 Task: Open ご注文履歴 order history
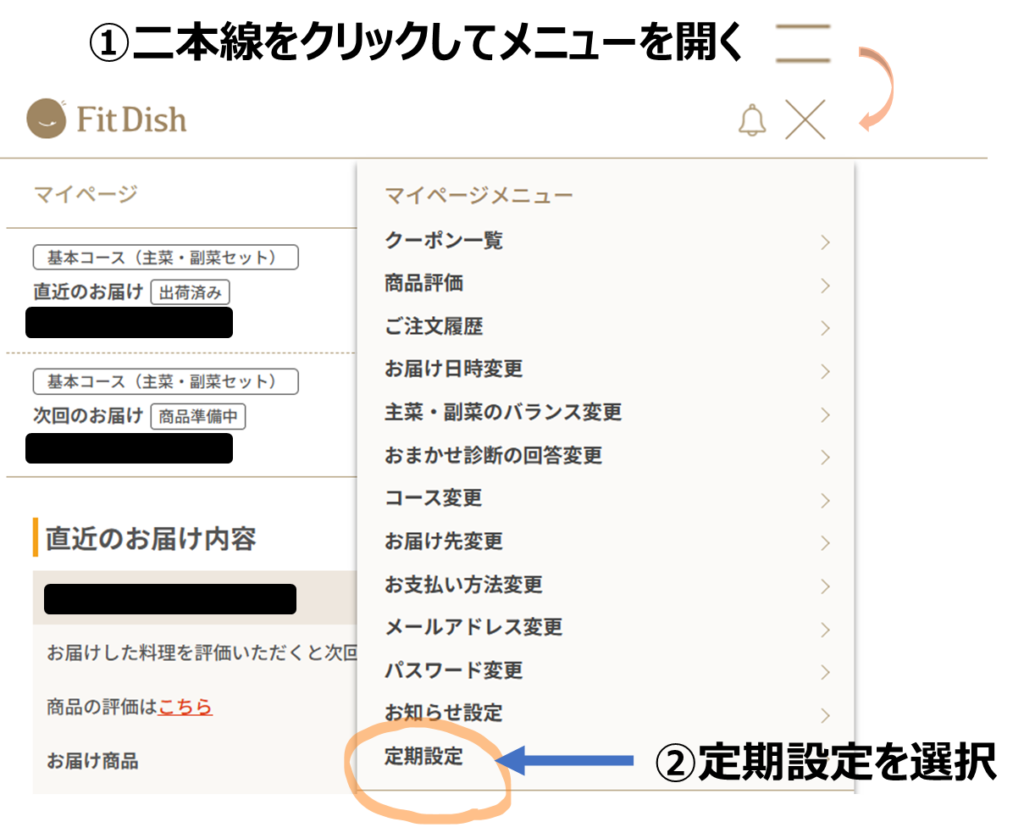(x=434, y=327)
